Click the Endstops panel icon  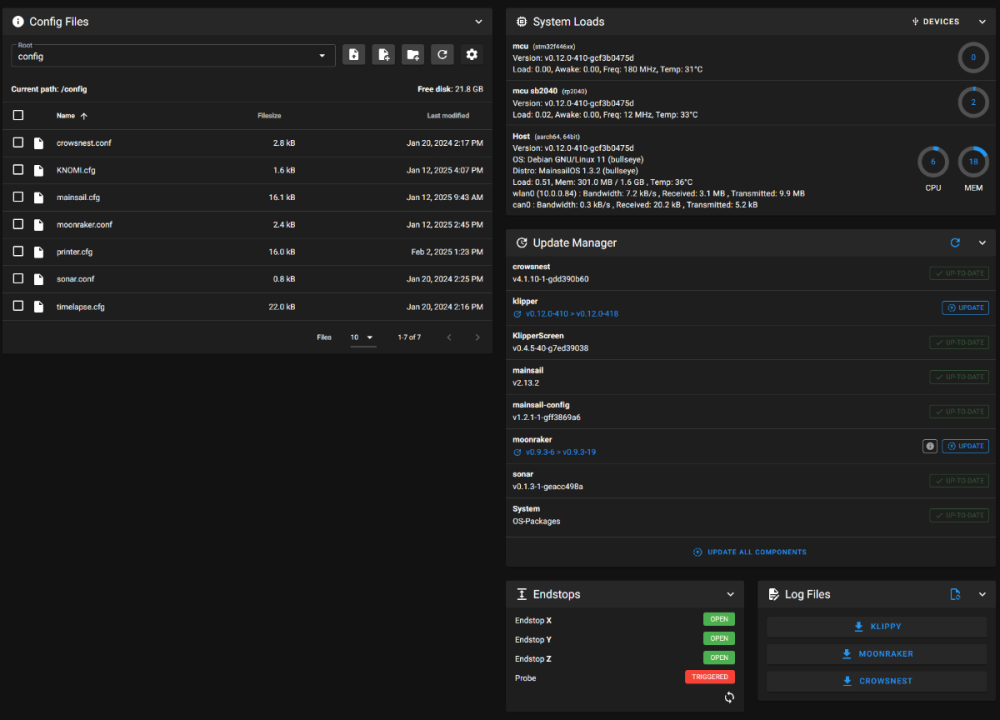(522, 594)
